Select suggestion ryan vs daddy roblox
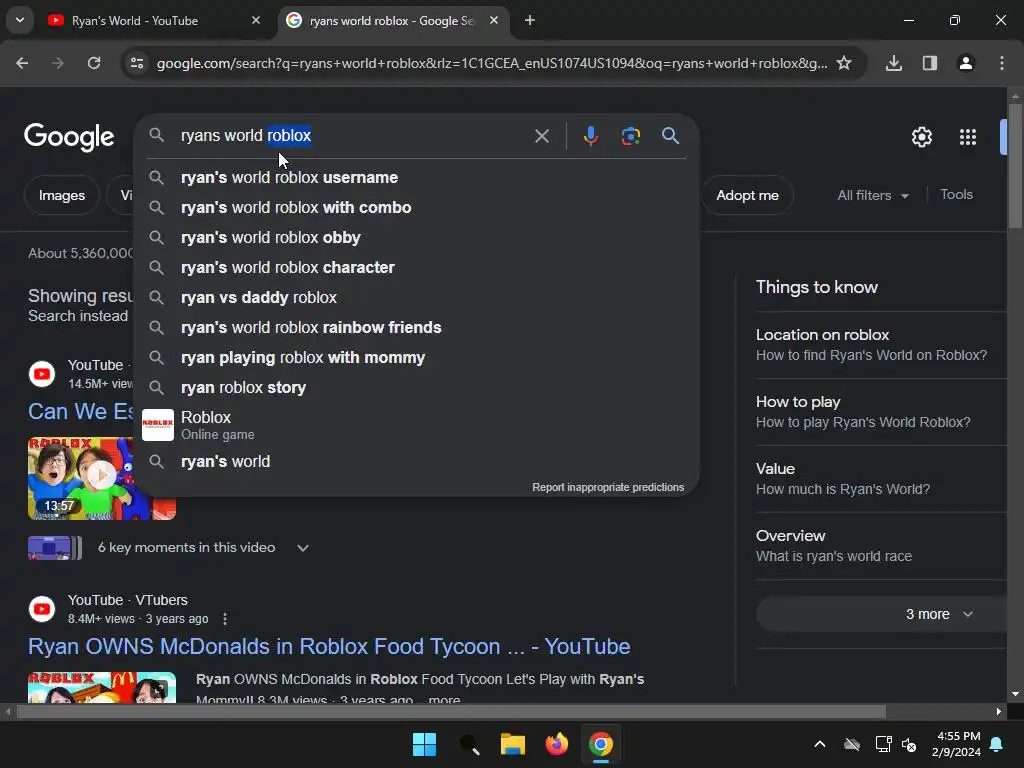 point(417,298)
